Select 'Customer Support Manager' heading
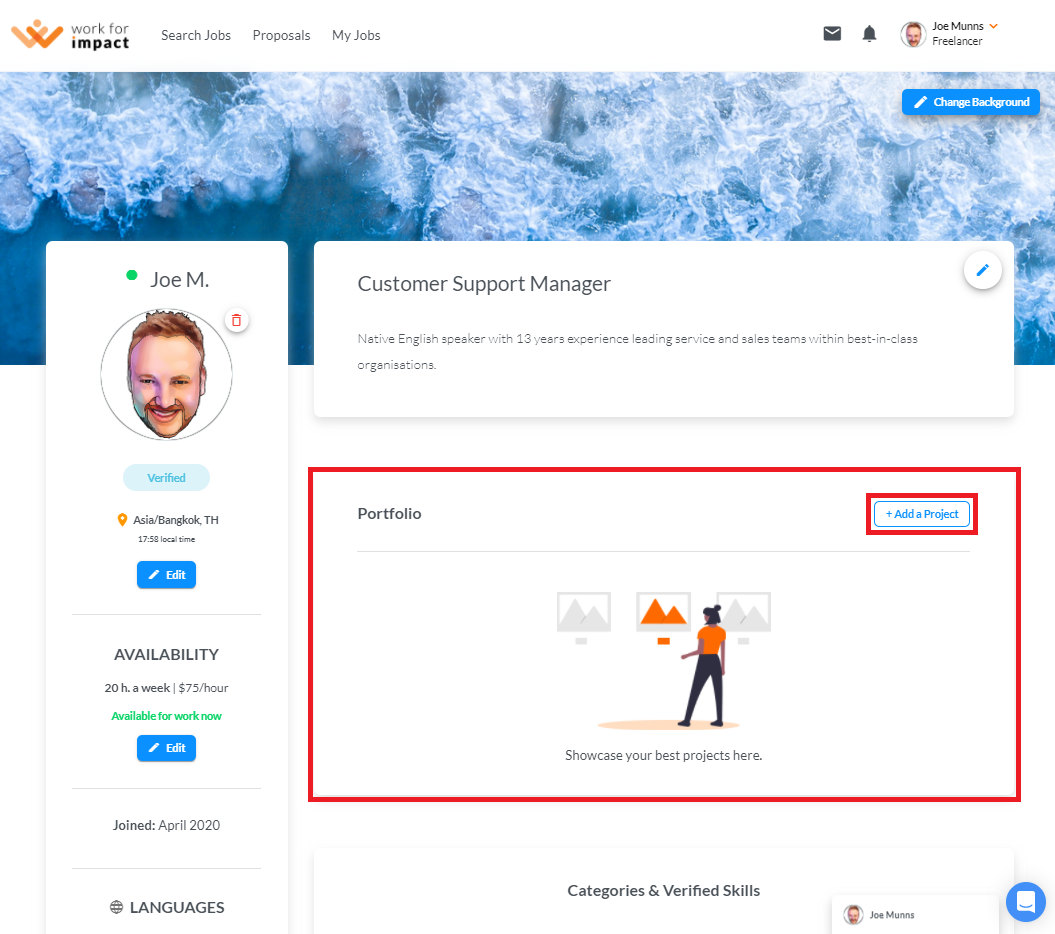Viewport: 1055px width, 934px height. 484,283
